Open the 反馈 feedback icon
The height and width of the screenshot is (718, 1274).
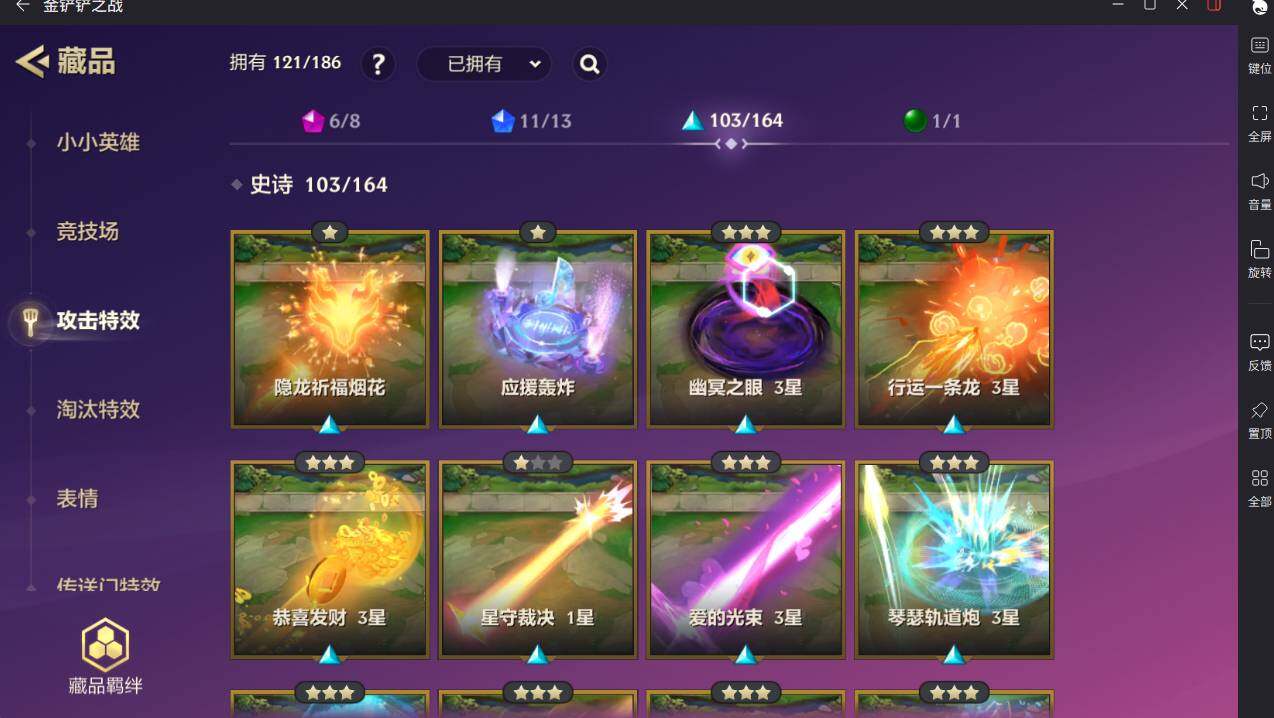[1259, 342]
